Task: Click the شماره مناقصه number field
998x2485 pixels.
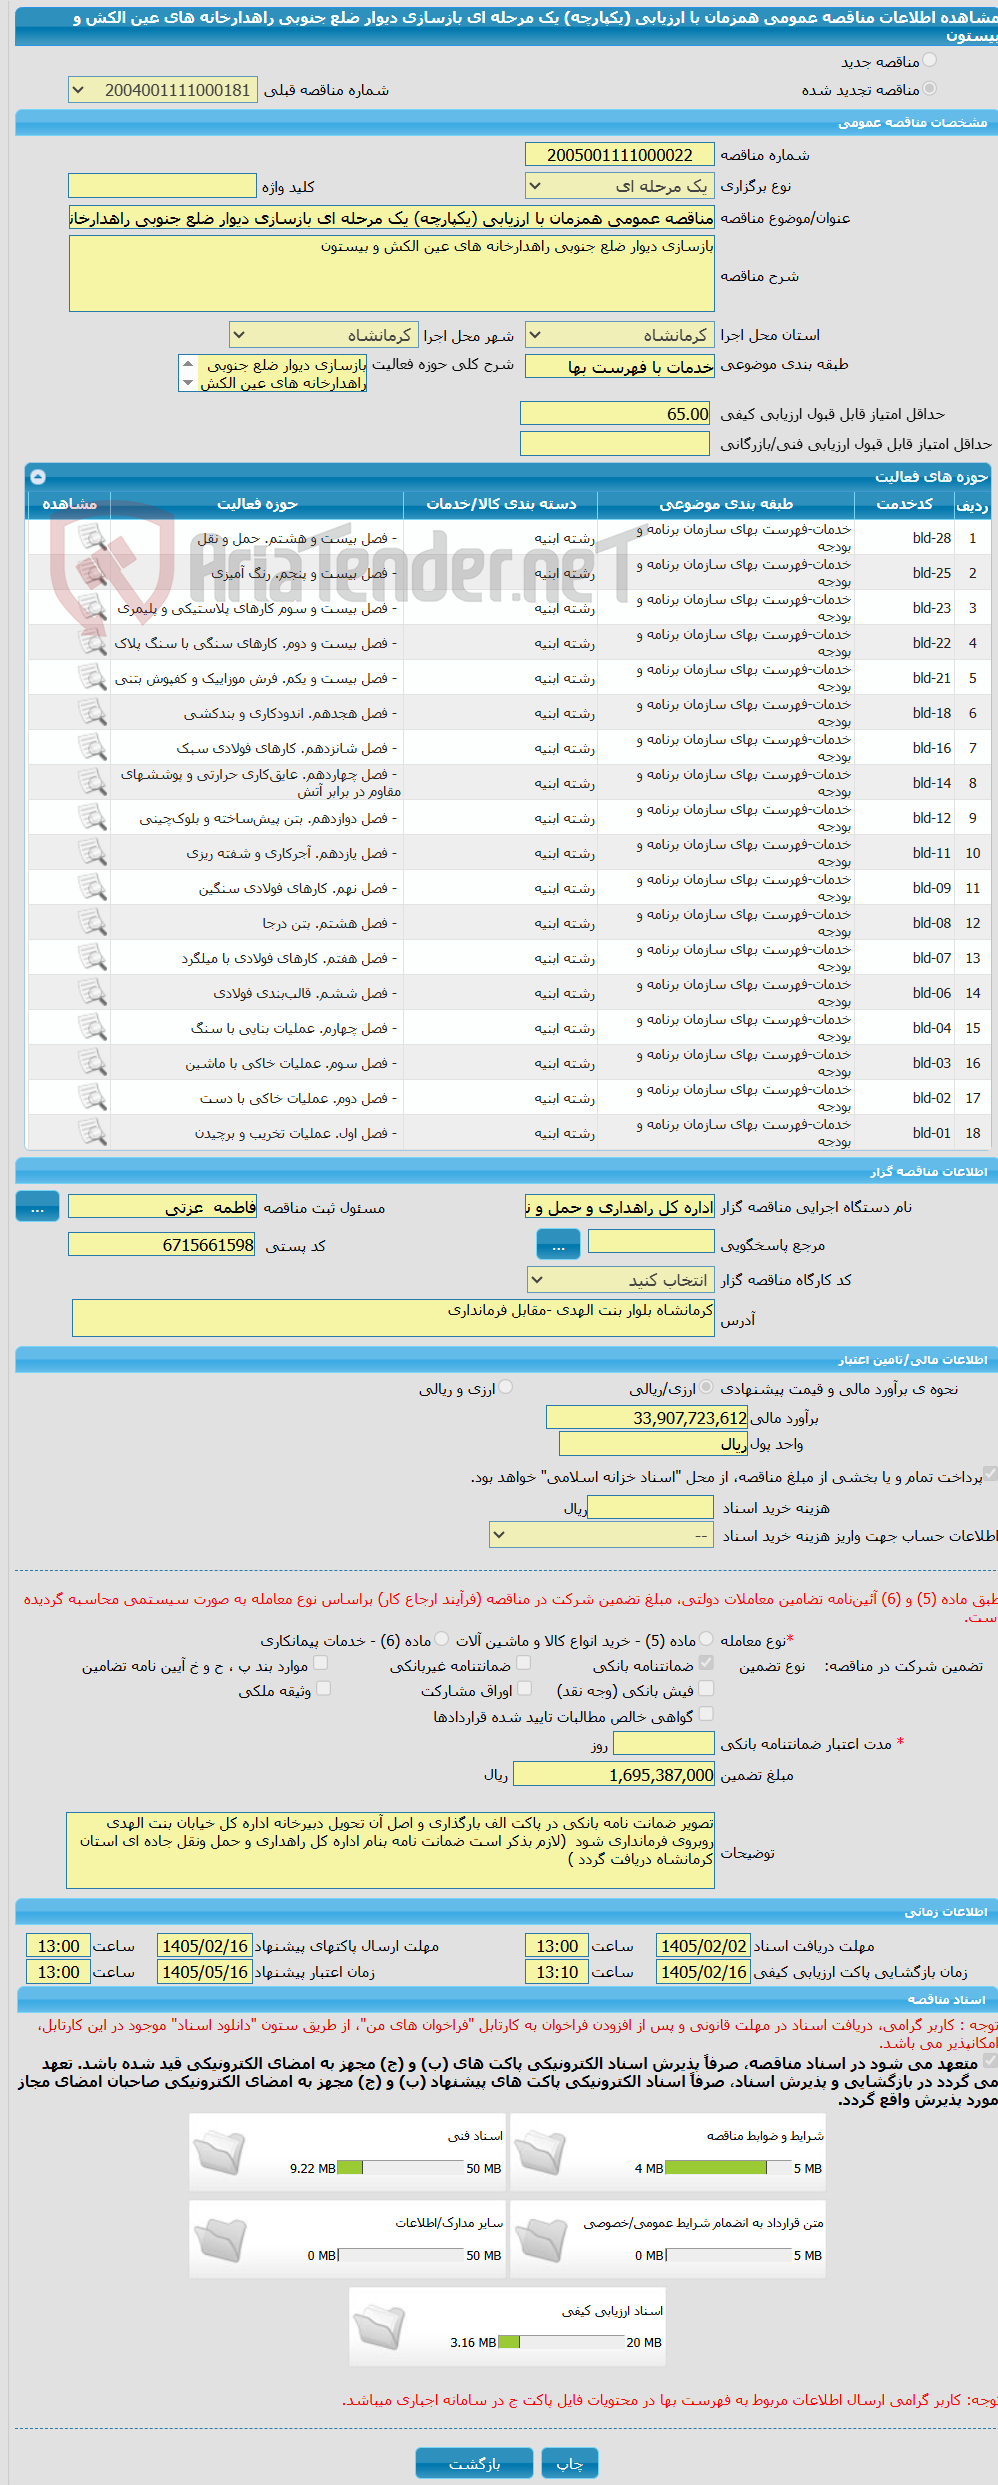Action: (619, 155)
